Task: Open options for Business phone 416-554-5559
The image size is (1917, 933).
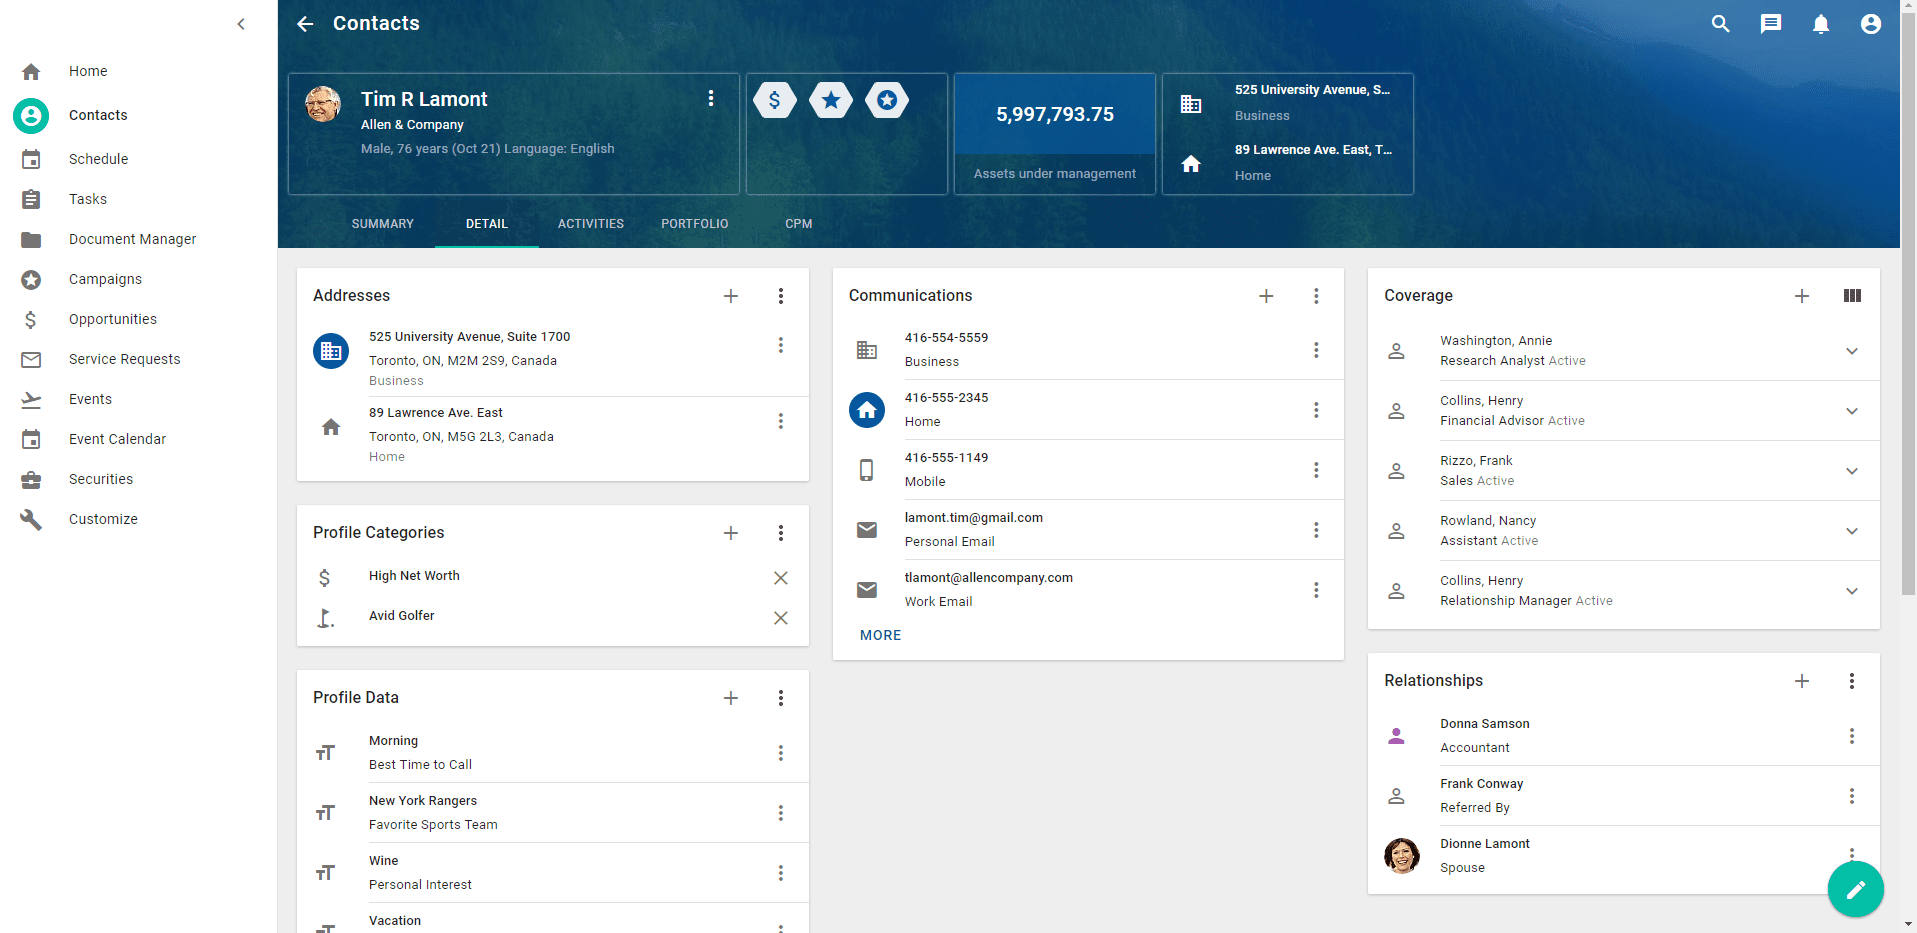Action: [x=1316, y=350]
